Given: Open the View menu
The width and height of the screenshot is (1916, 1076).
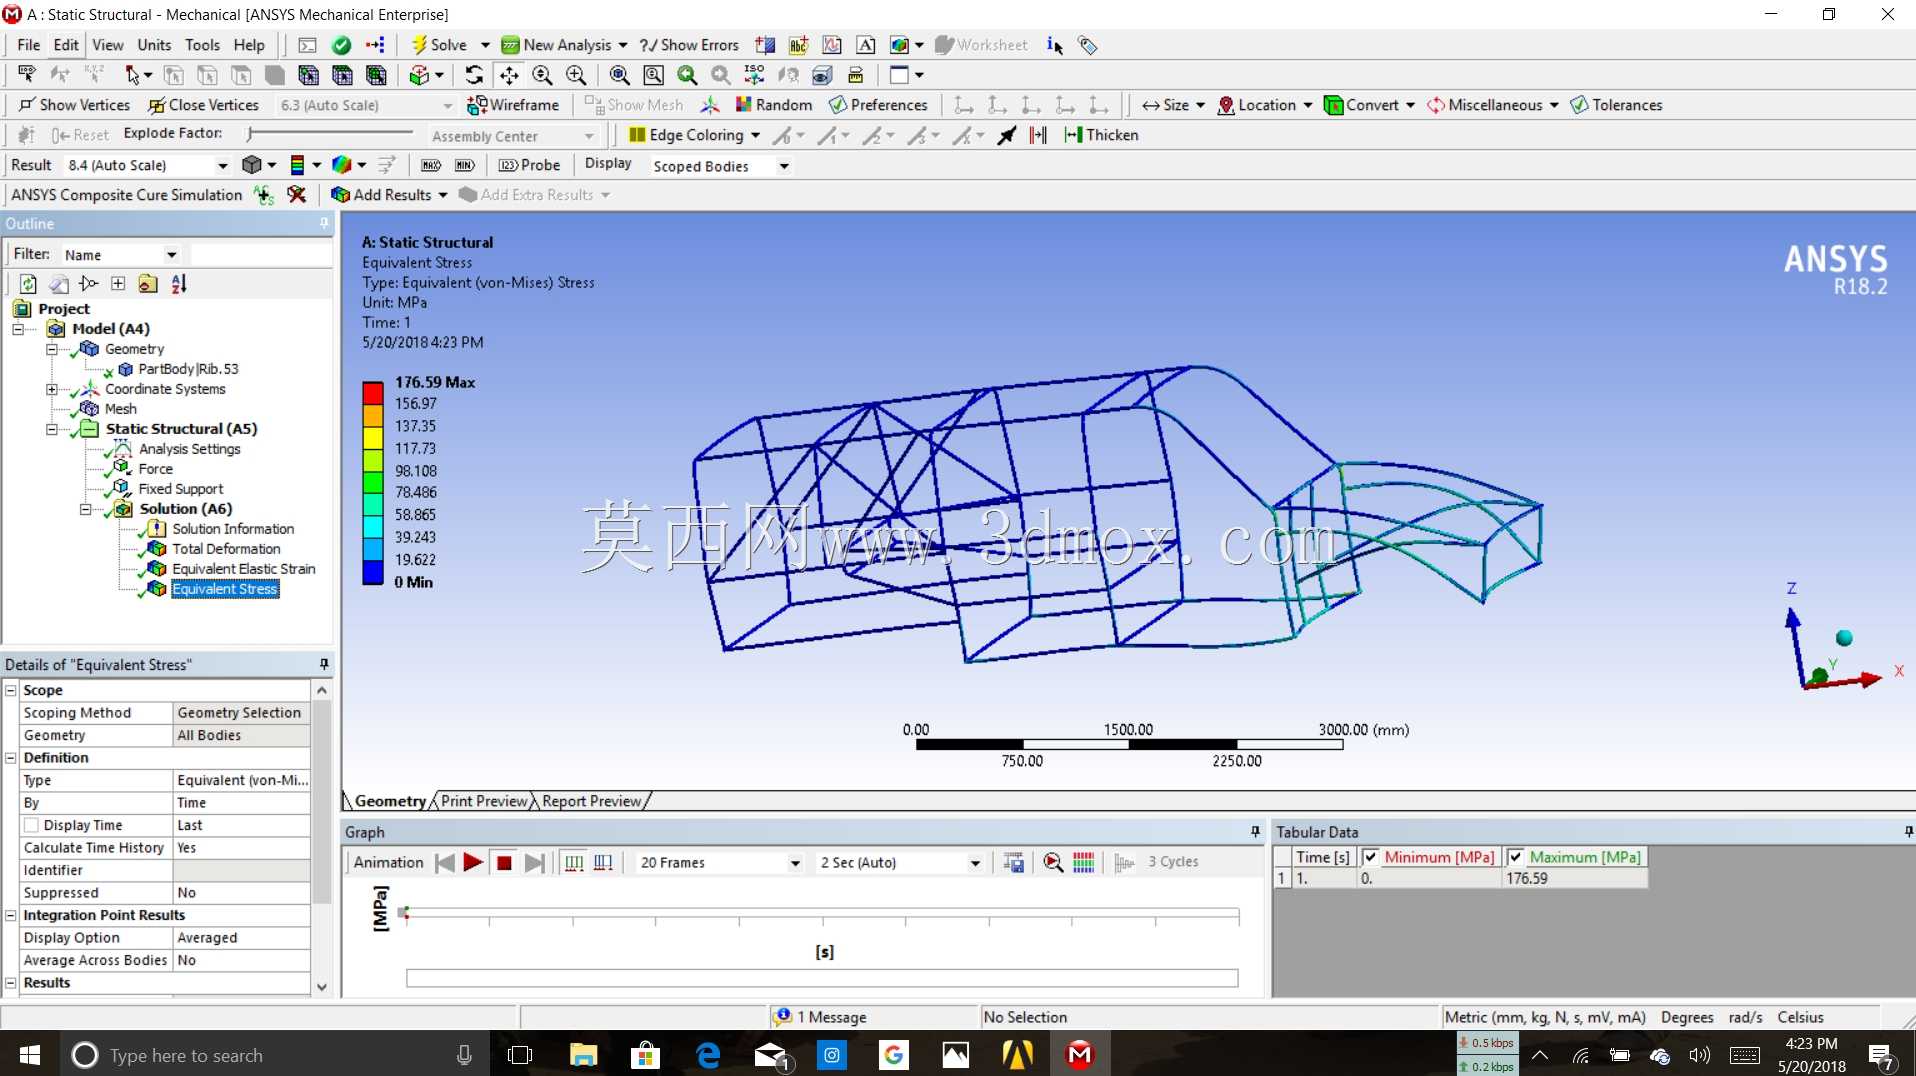Looking at the screenshot, I should [108, 45].
